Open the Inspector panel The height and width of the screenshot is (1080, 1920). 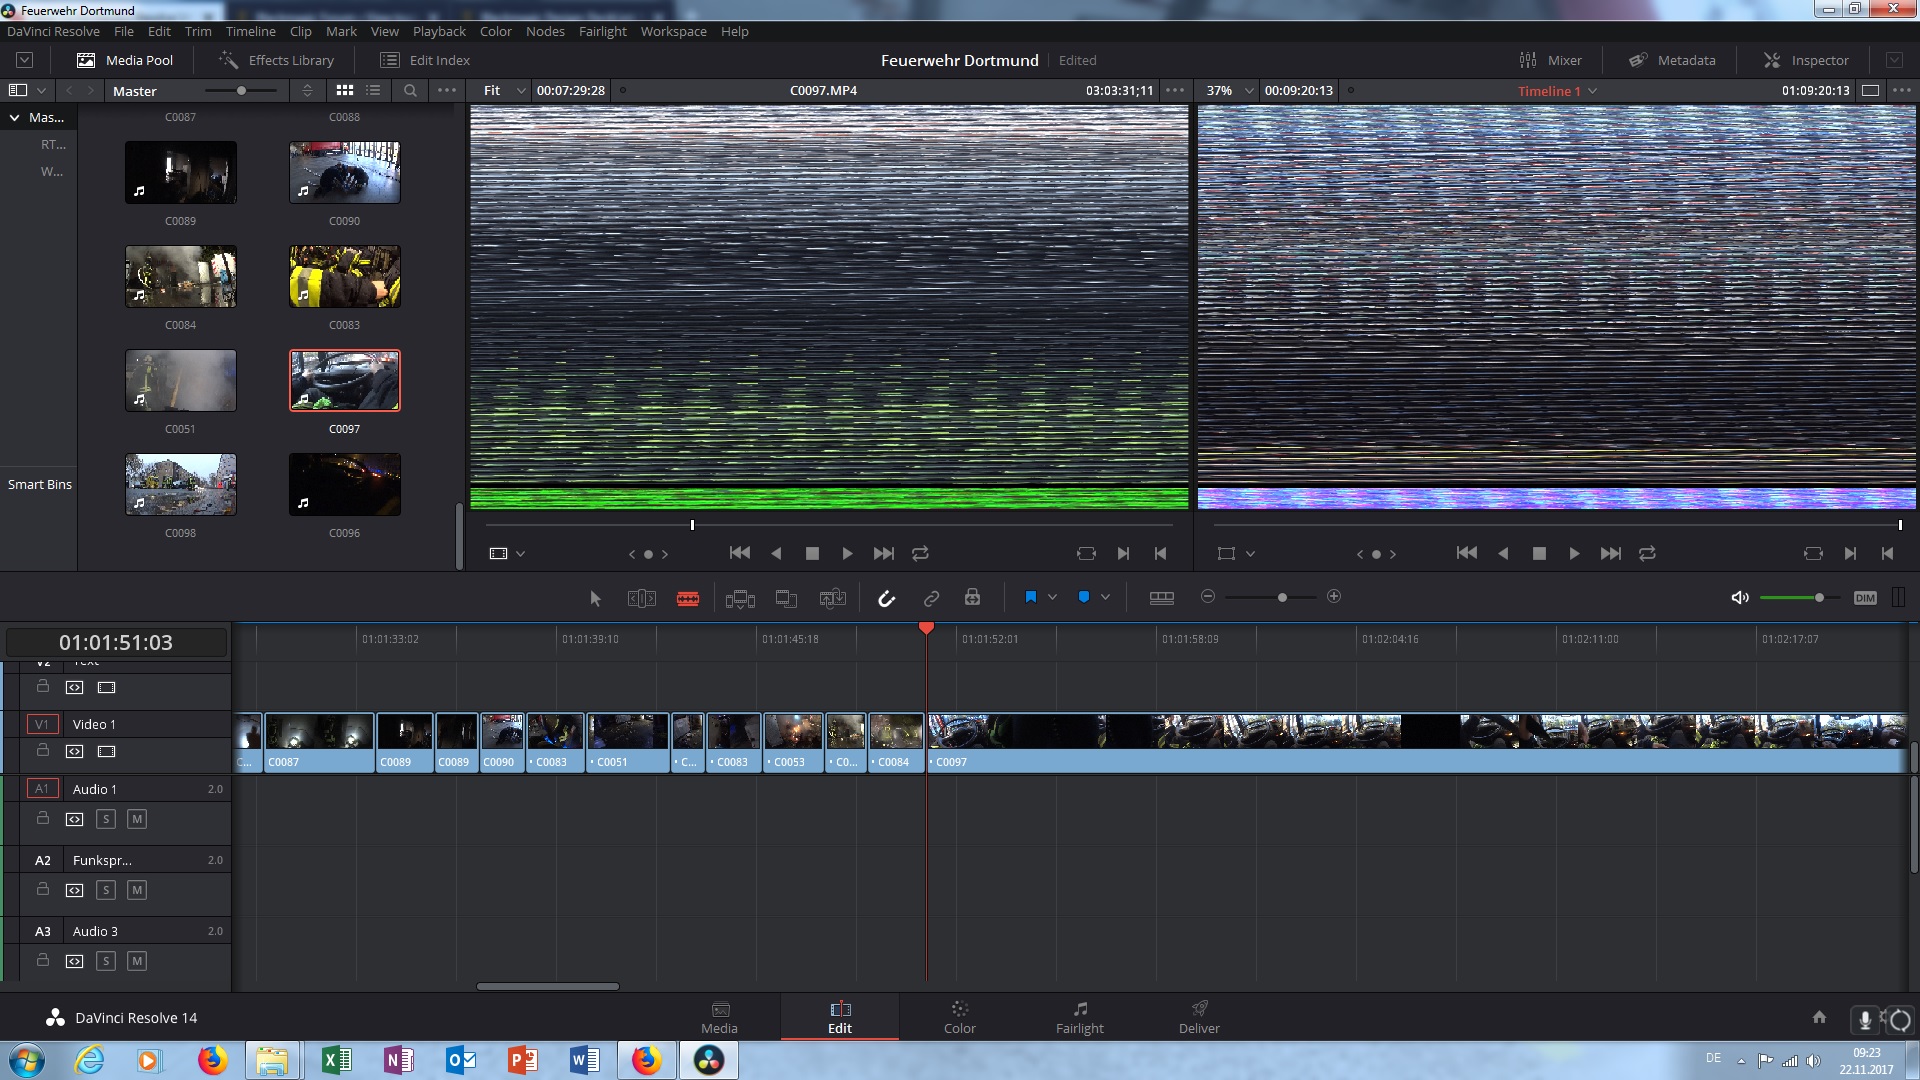[x=1806, y=60]
